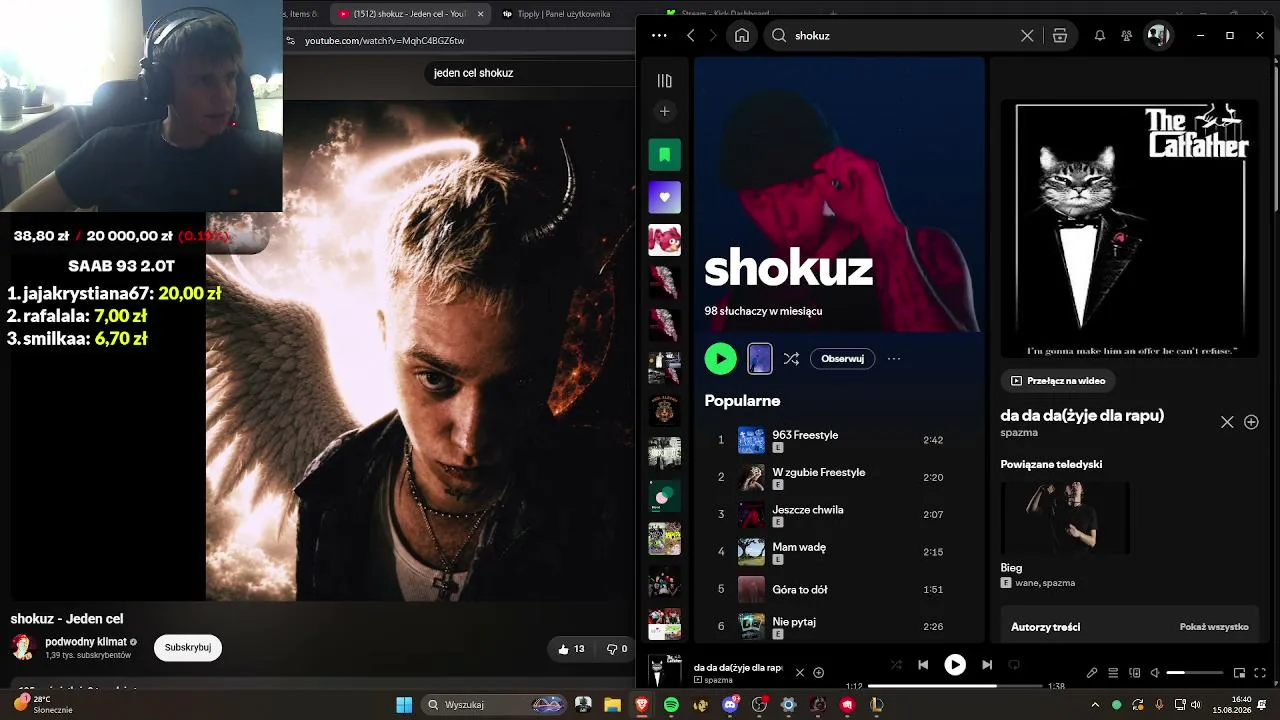Switch to the Tipply Panel użytkownika browser tab

pos(557,14)
